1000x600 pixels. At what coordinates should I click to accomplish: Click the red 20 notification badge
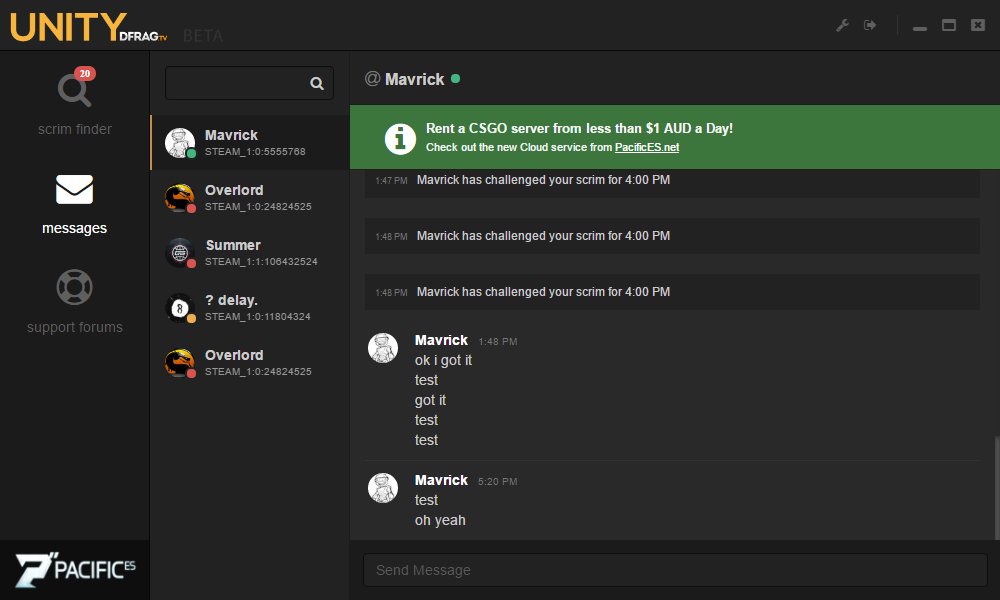85,73
